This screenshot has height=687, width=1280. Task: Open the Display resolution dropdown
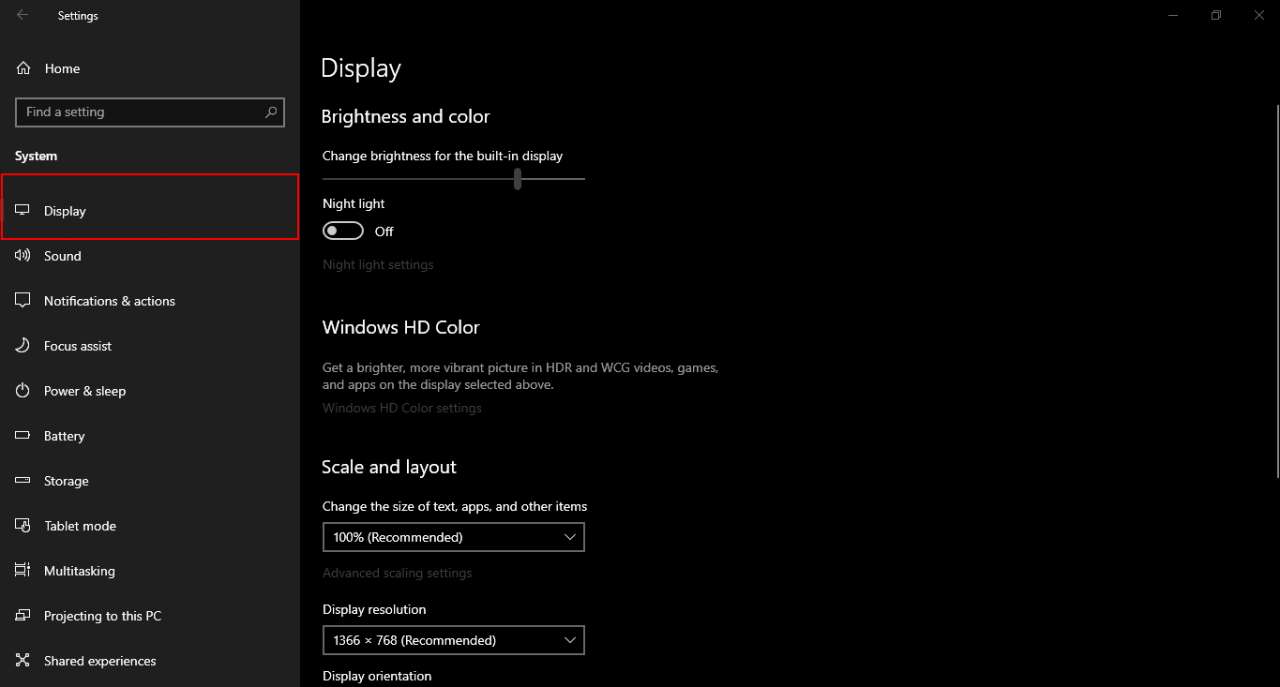click(x=453, y=640)
